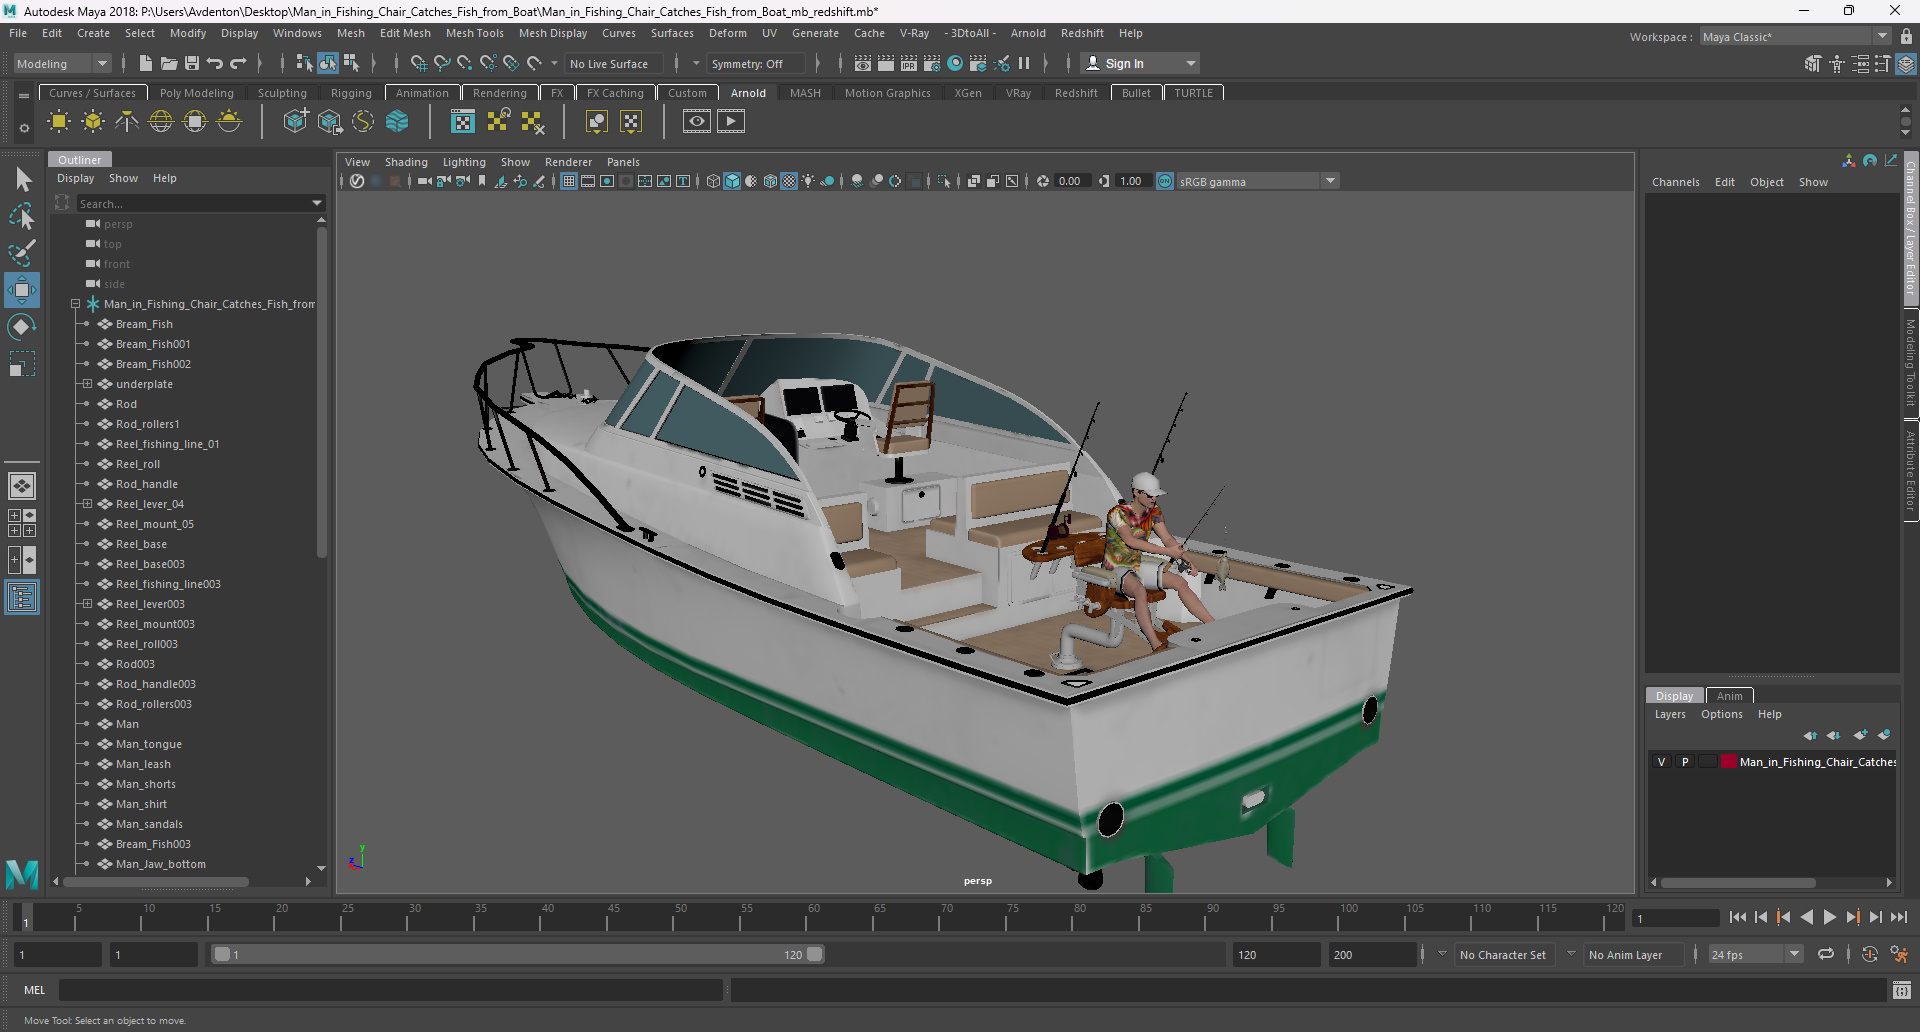Open the Workspace Maya Classic dropdown
This screenshot has width=1920, height=1032.
click(x=1795, y=37)
